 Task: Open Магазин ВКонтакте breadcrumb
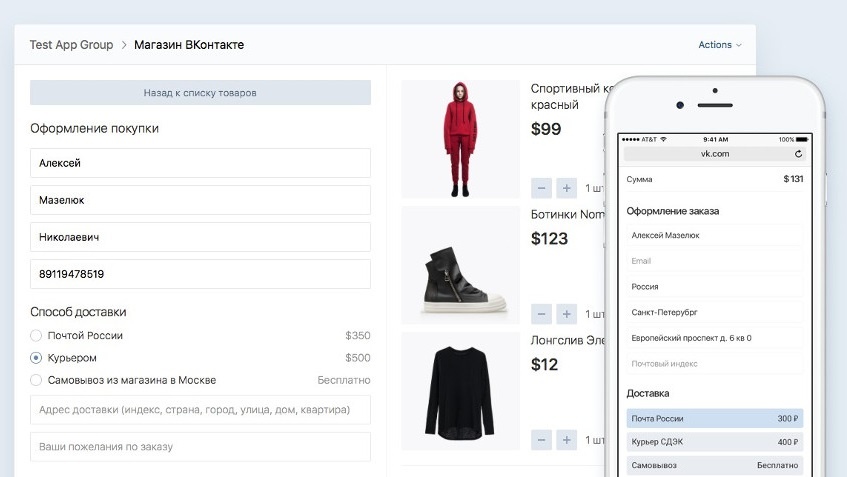tap(189, 45)
